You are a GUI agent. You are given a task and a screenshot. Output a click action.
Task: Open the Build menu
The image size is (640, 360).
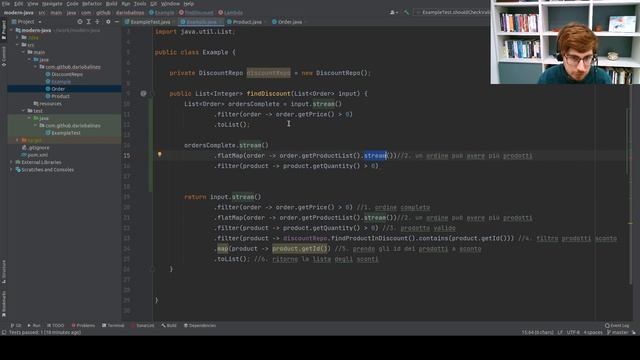[x=111, y=4]
